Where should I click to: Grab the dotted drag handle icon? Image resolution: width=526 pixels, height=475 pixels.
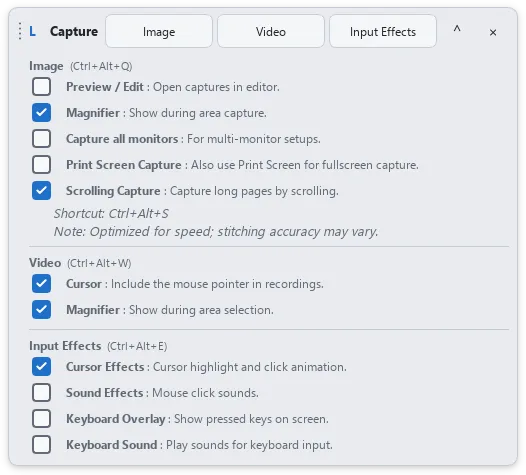pyautogui.click(x=20, y=31)
